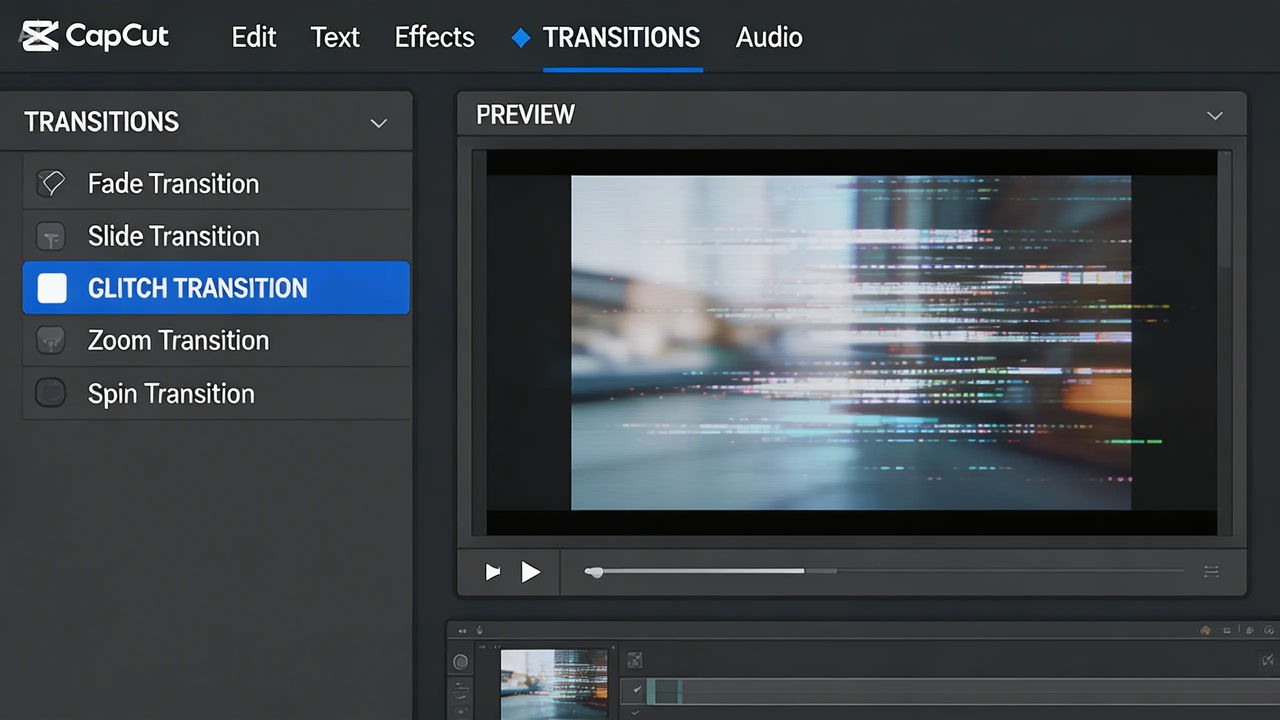This screenshot has width=1280, height=720.
Task: Click the blue diamond beside TRANSITIONS tab
Action: click(521, 37)
